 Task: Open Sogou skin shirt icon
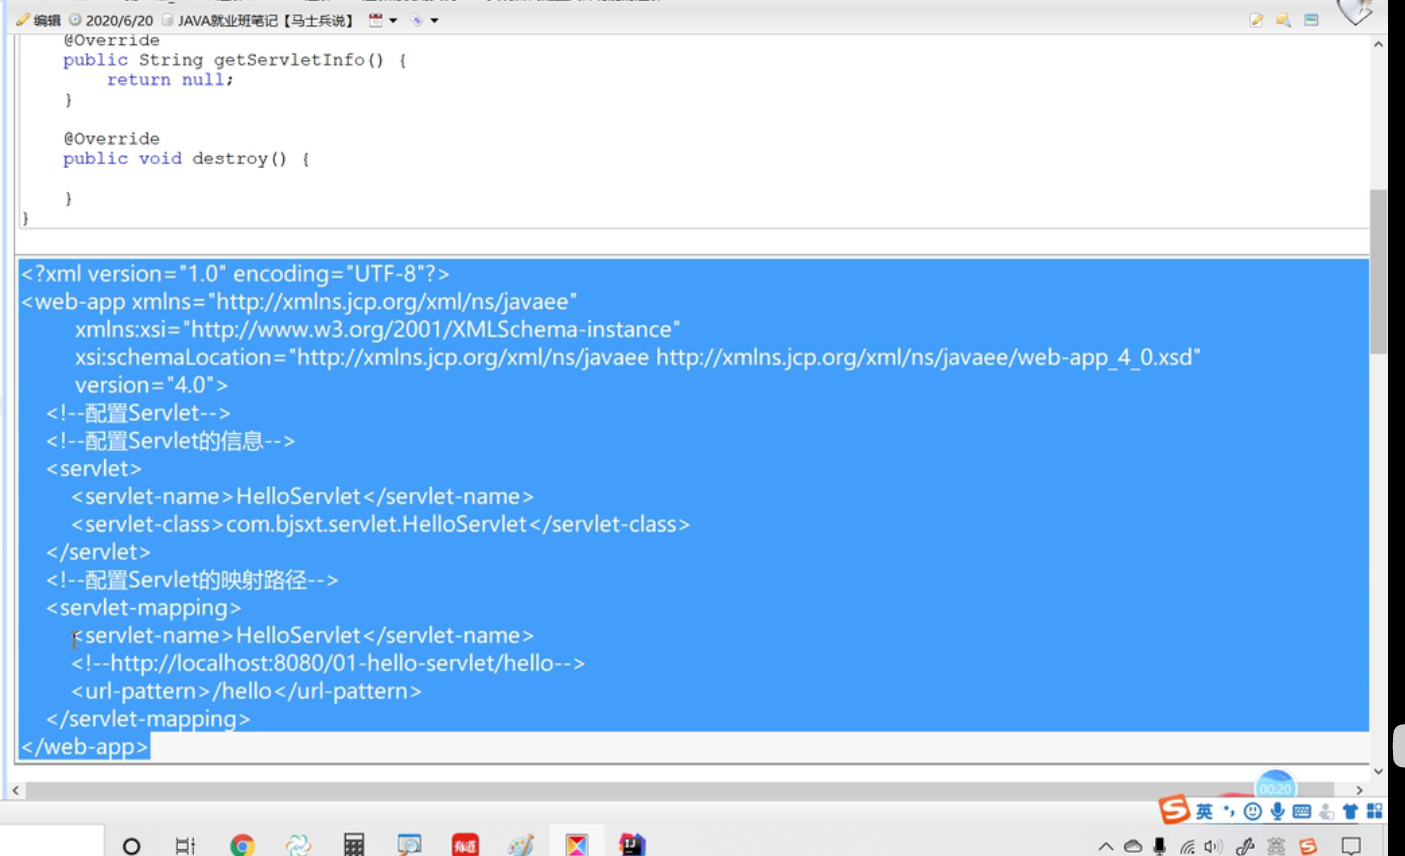click(x=1351, y=811)
